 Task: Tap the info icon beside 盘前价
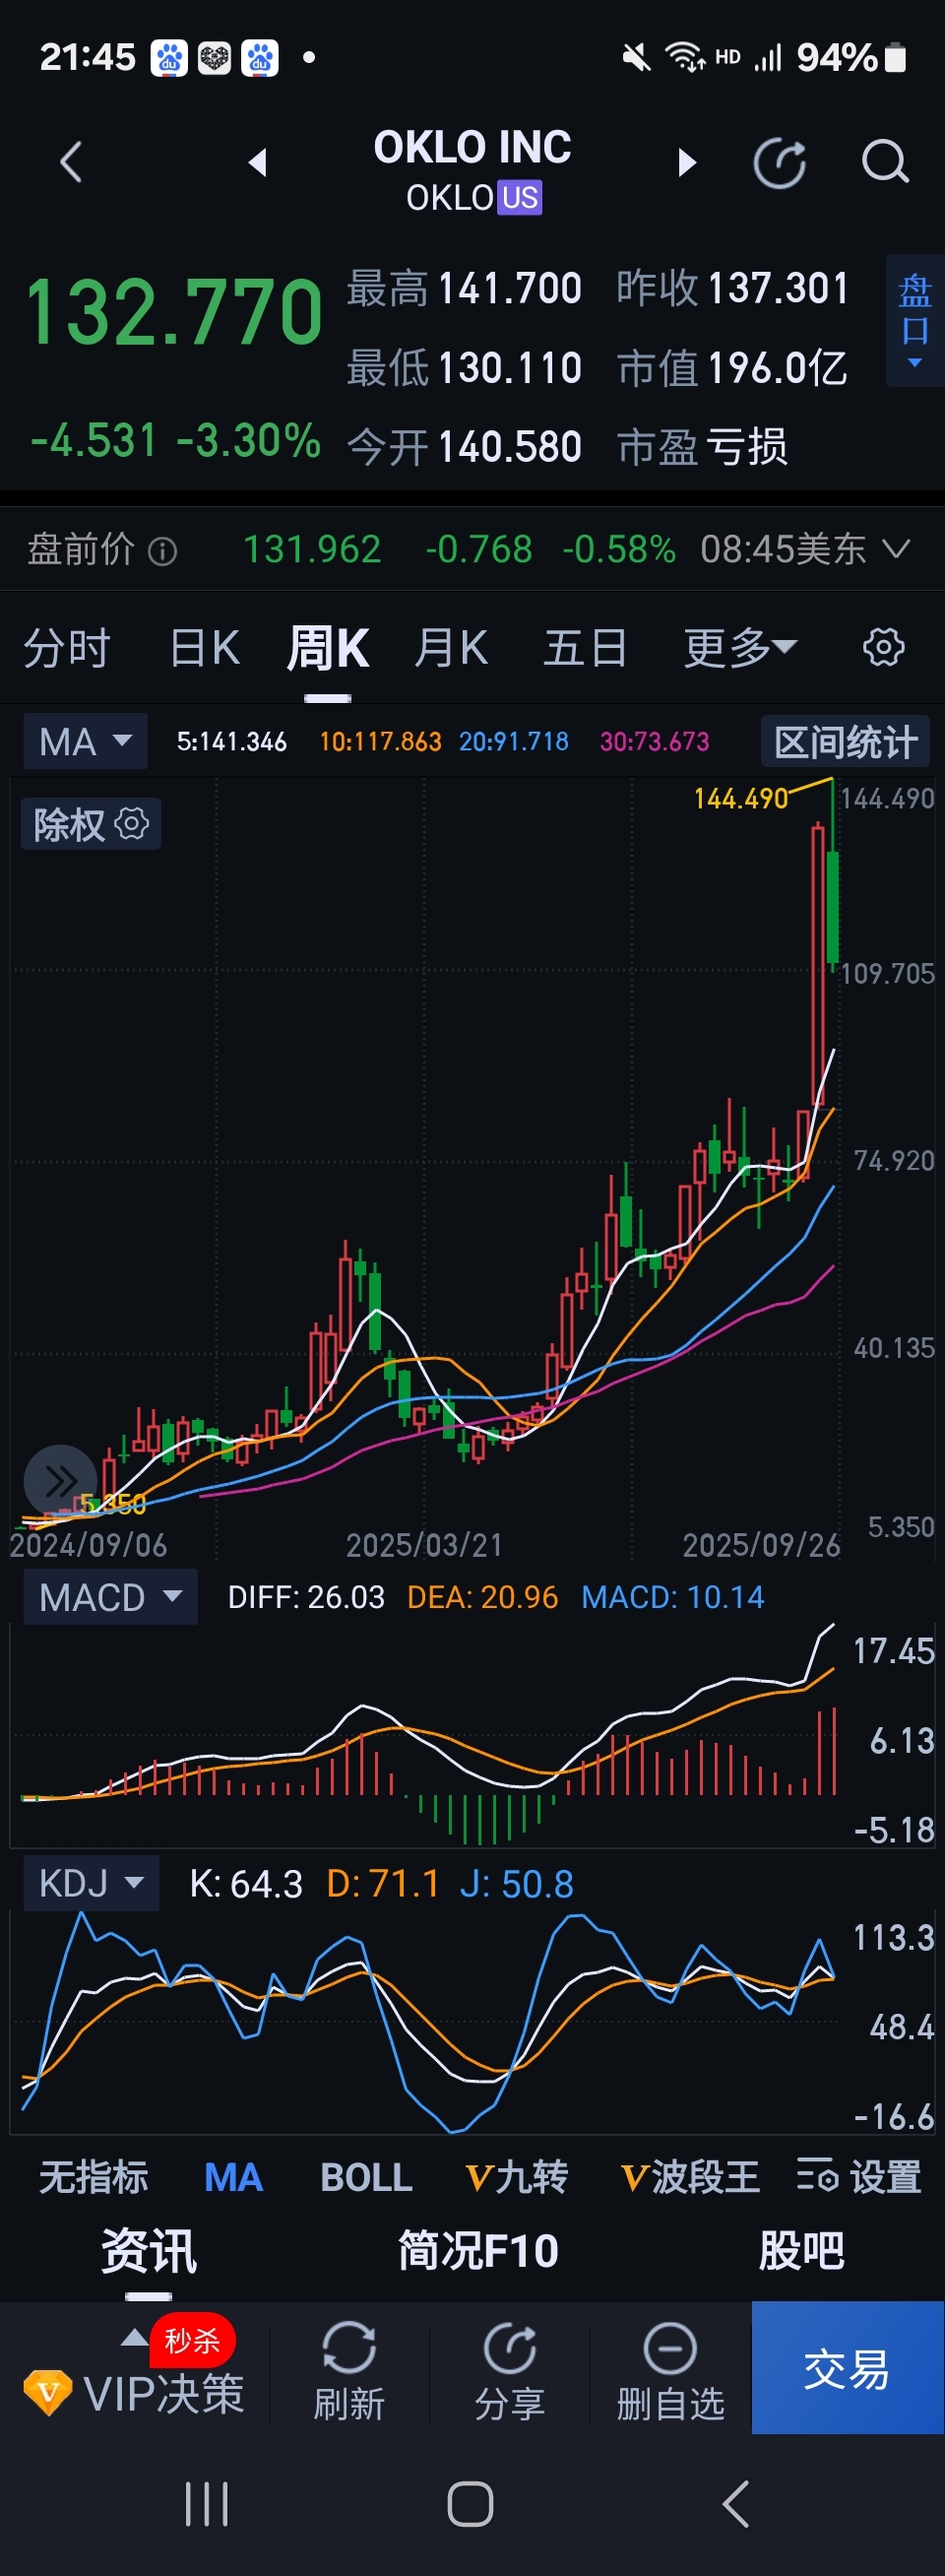163,551
